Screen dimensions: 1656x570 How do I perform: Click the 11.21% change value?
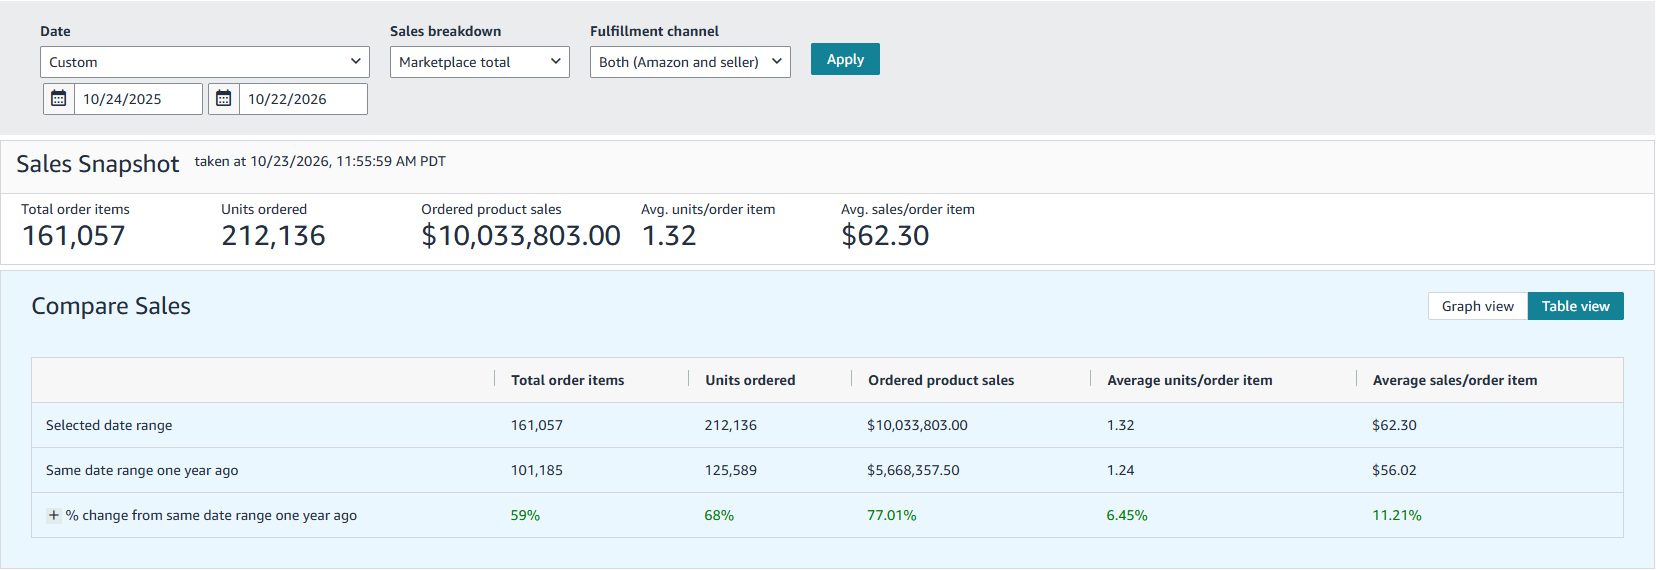1397,515
